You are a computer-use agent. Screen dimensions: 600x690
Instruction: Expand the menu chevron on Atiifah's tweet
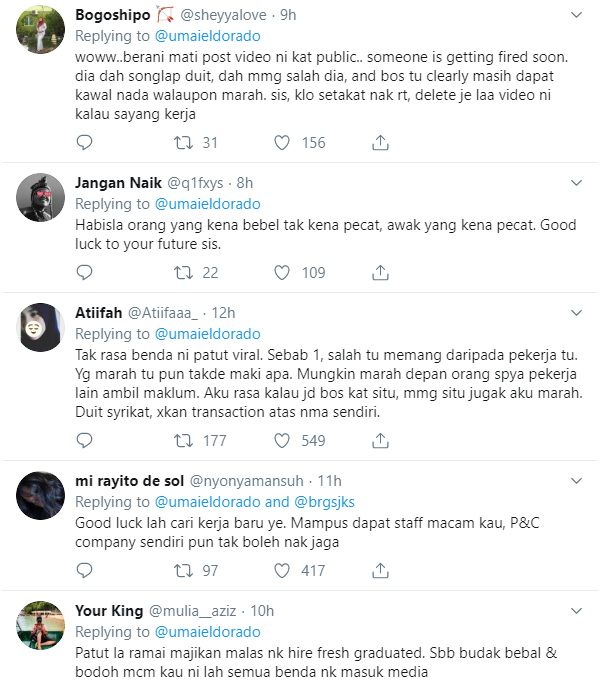[576, 312]
